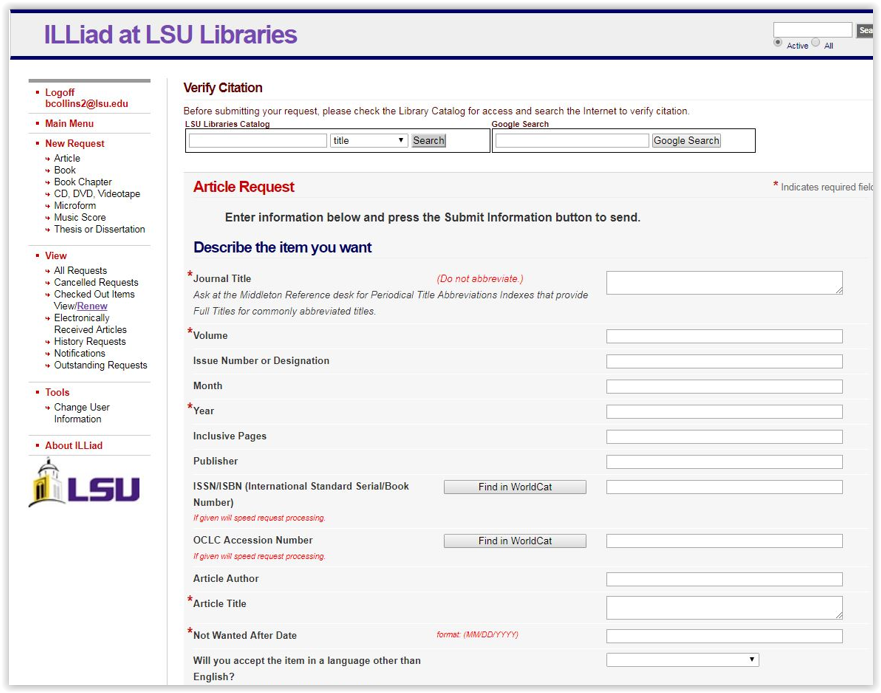The width and height of the screenshot is (881, 693).
Task: Click the Article Title text area
Action: pyautogui.click(x=724, y=608)
